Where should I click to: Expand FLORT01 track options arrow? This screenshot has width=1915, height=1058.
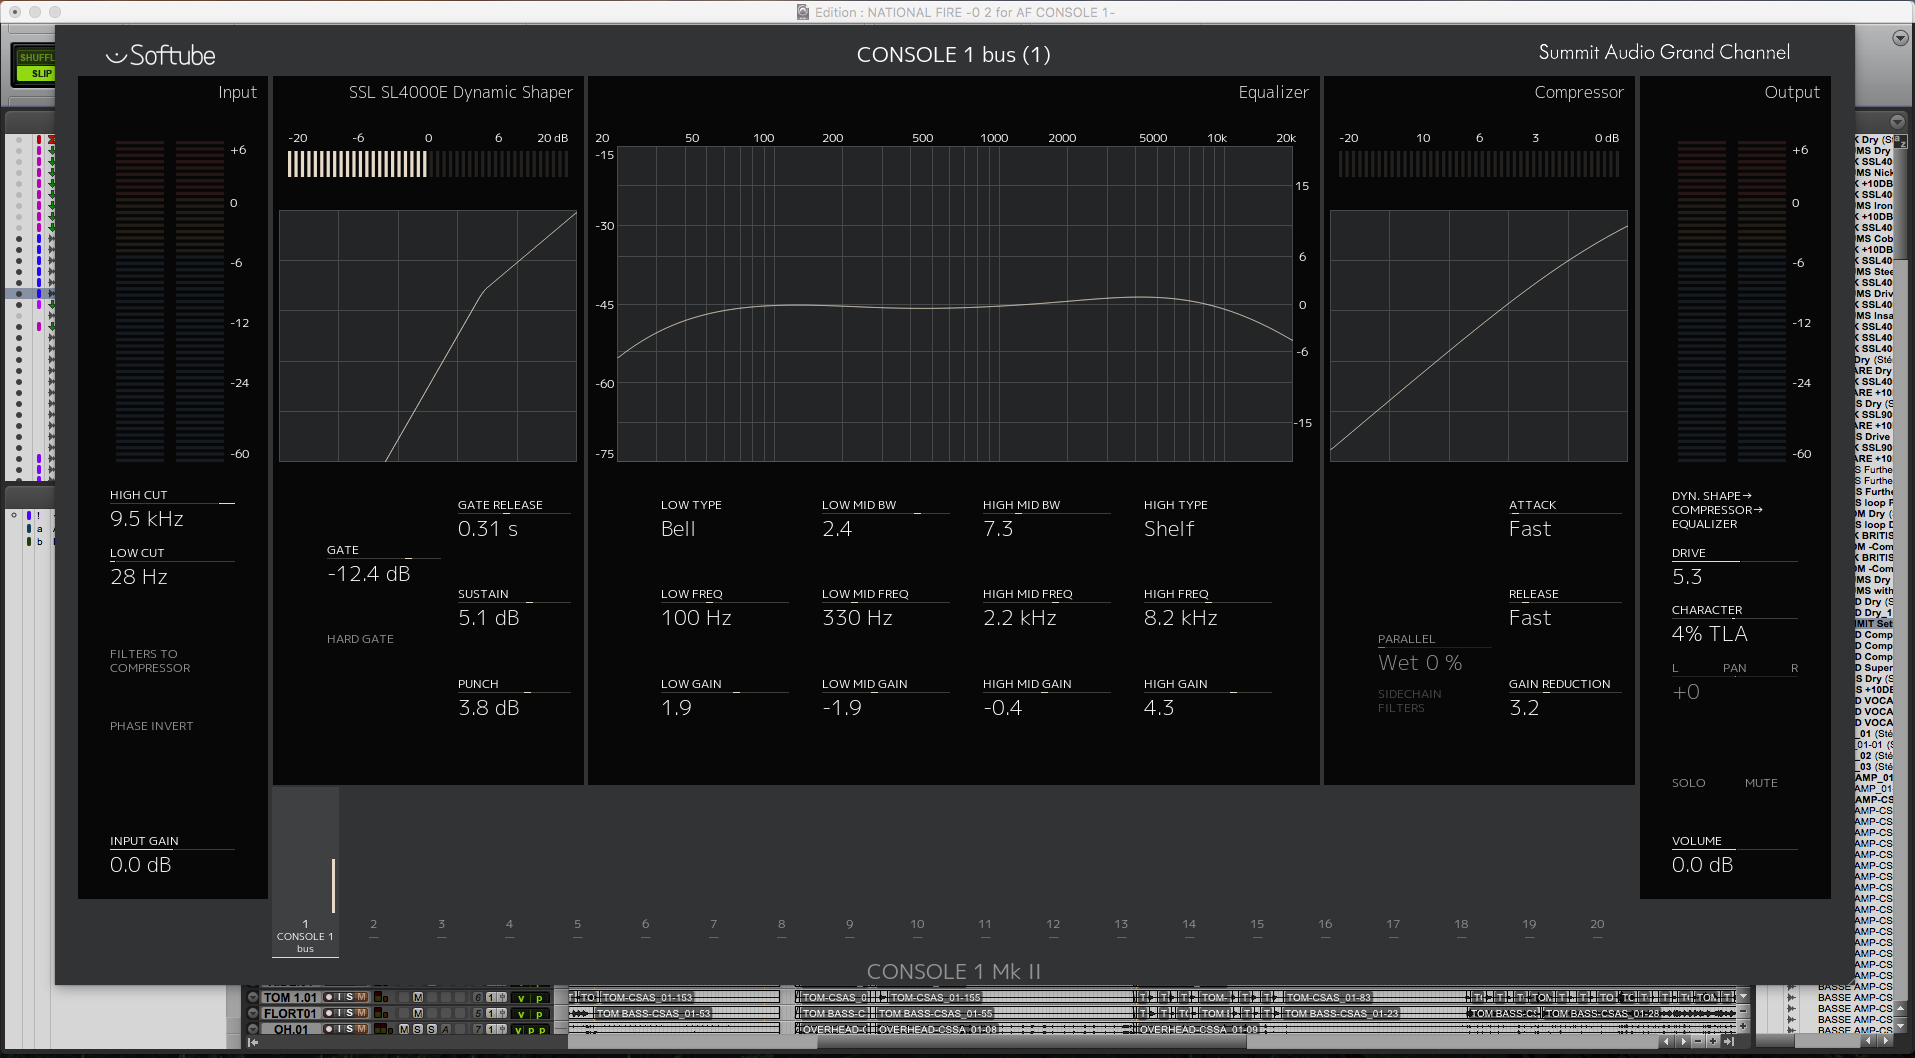coord(253,1013)
